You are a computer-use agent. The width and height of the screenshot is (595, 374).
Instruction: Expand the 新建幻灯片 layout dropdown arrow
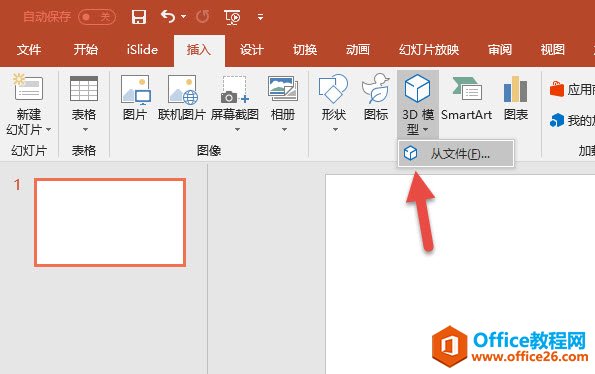[x=48, y=130]
